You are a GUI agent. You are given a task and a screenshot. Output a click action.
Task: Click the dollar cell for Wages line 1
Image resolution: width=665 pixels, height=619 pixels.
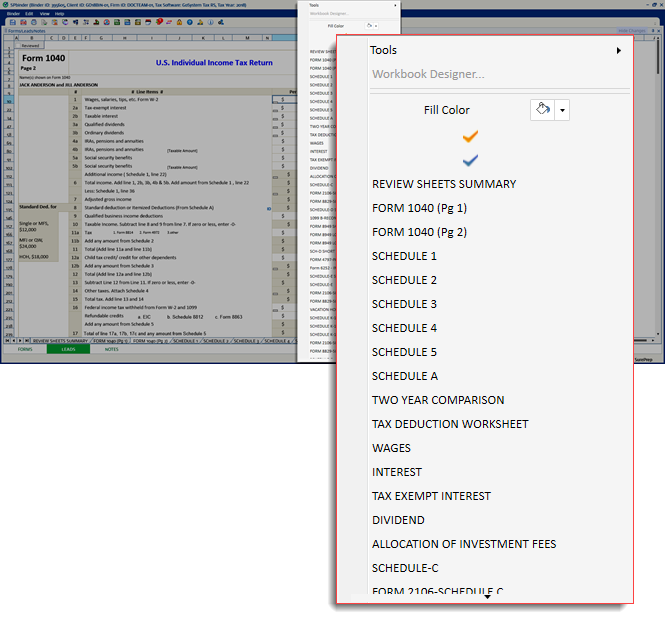click(x=283, y=99)
